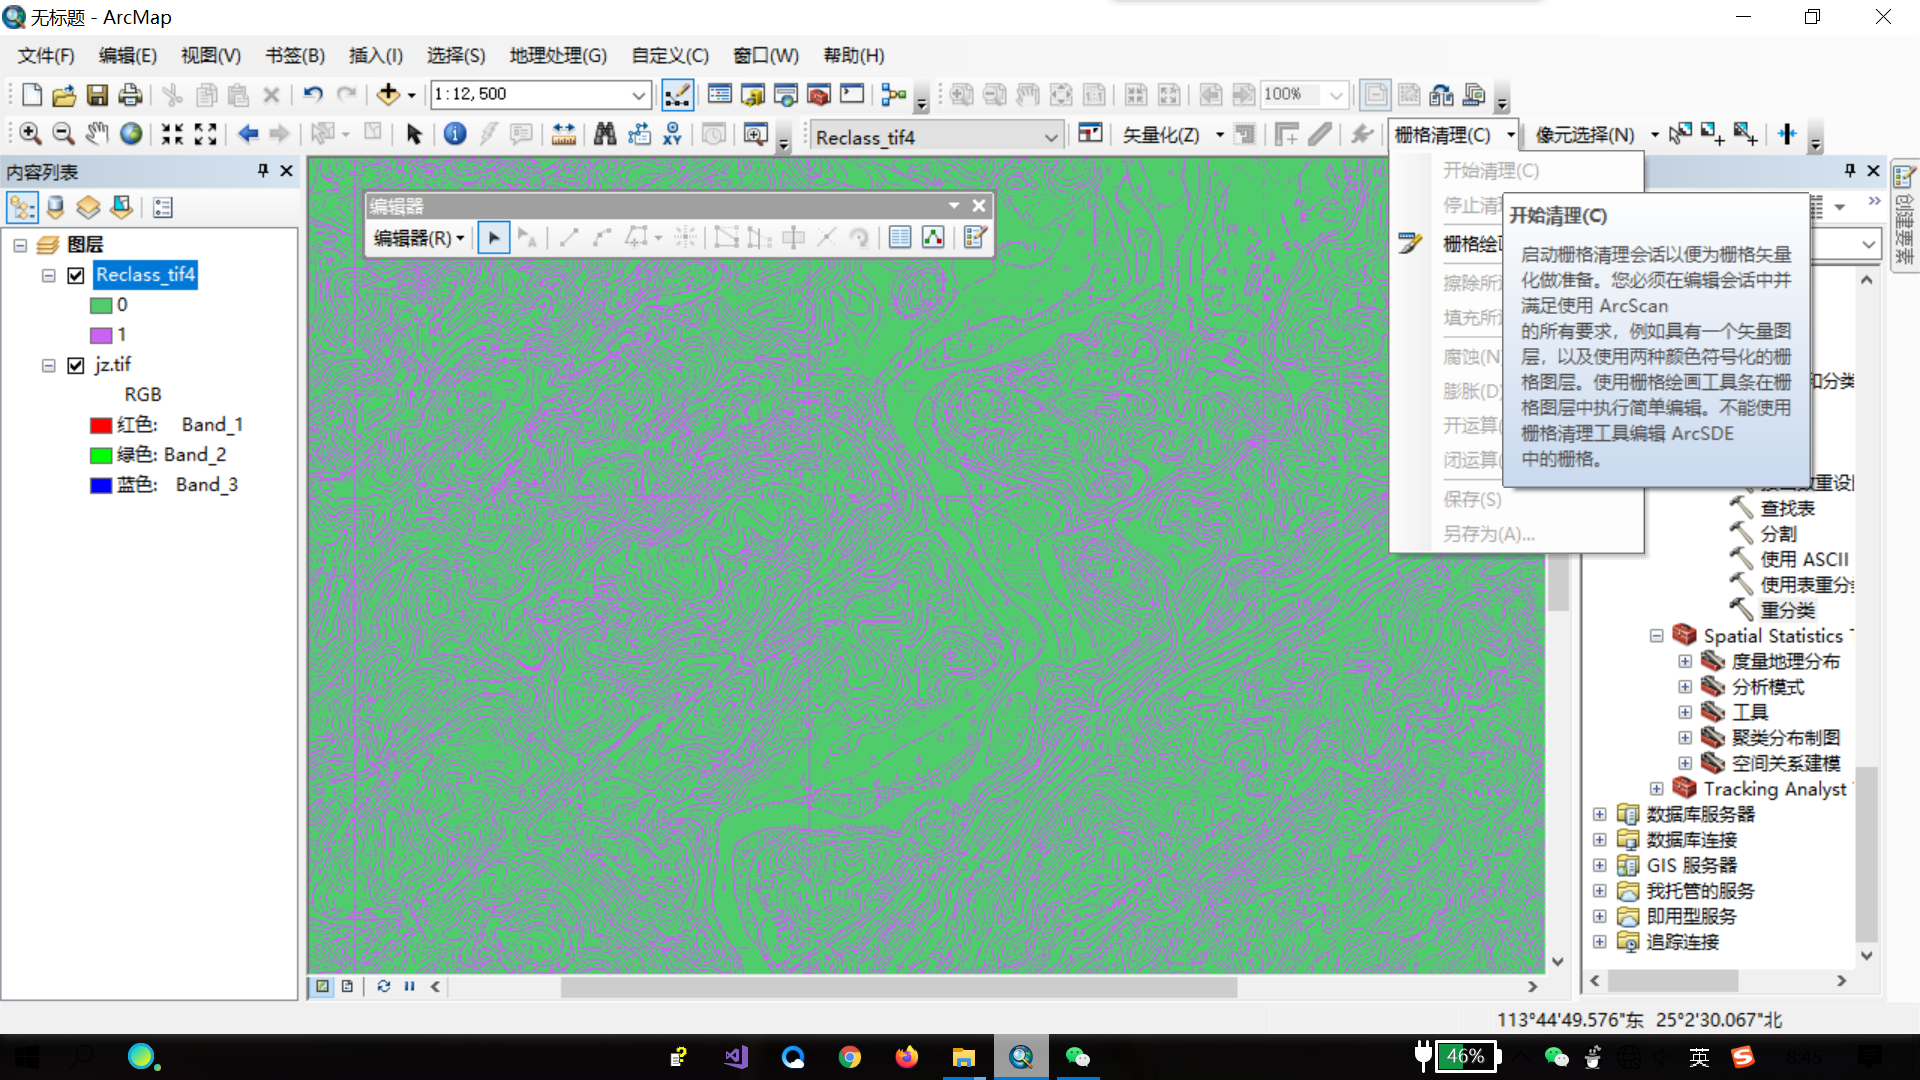
Task: Select the Edit tool in Editor toolbar
Action: (x=494, y=238)
